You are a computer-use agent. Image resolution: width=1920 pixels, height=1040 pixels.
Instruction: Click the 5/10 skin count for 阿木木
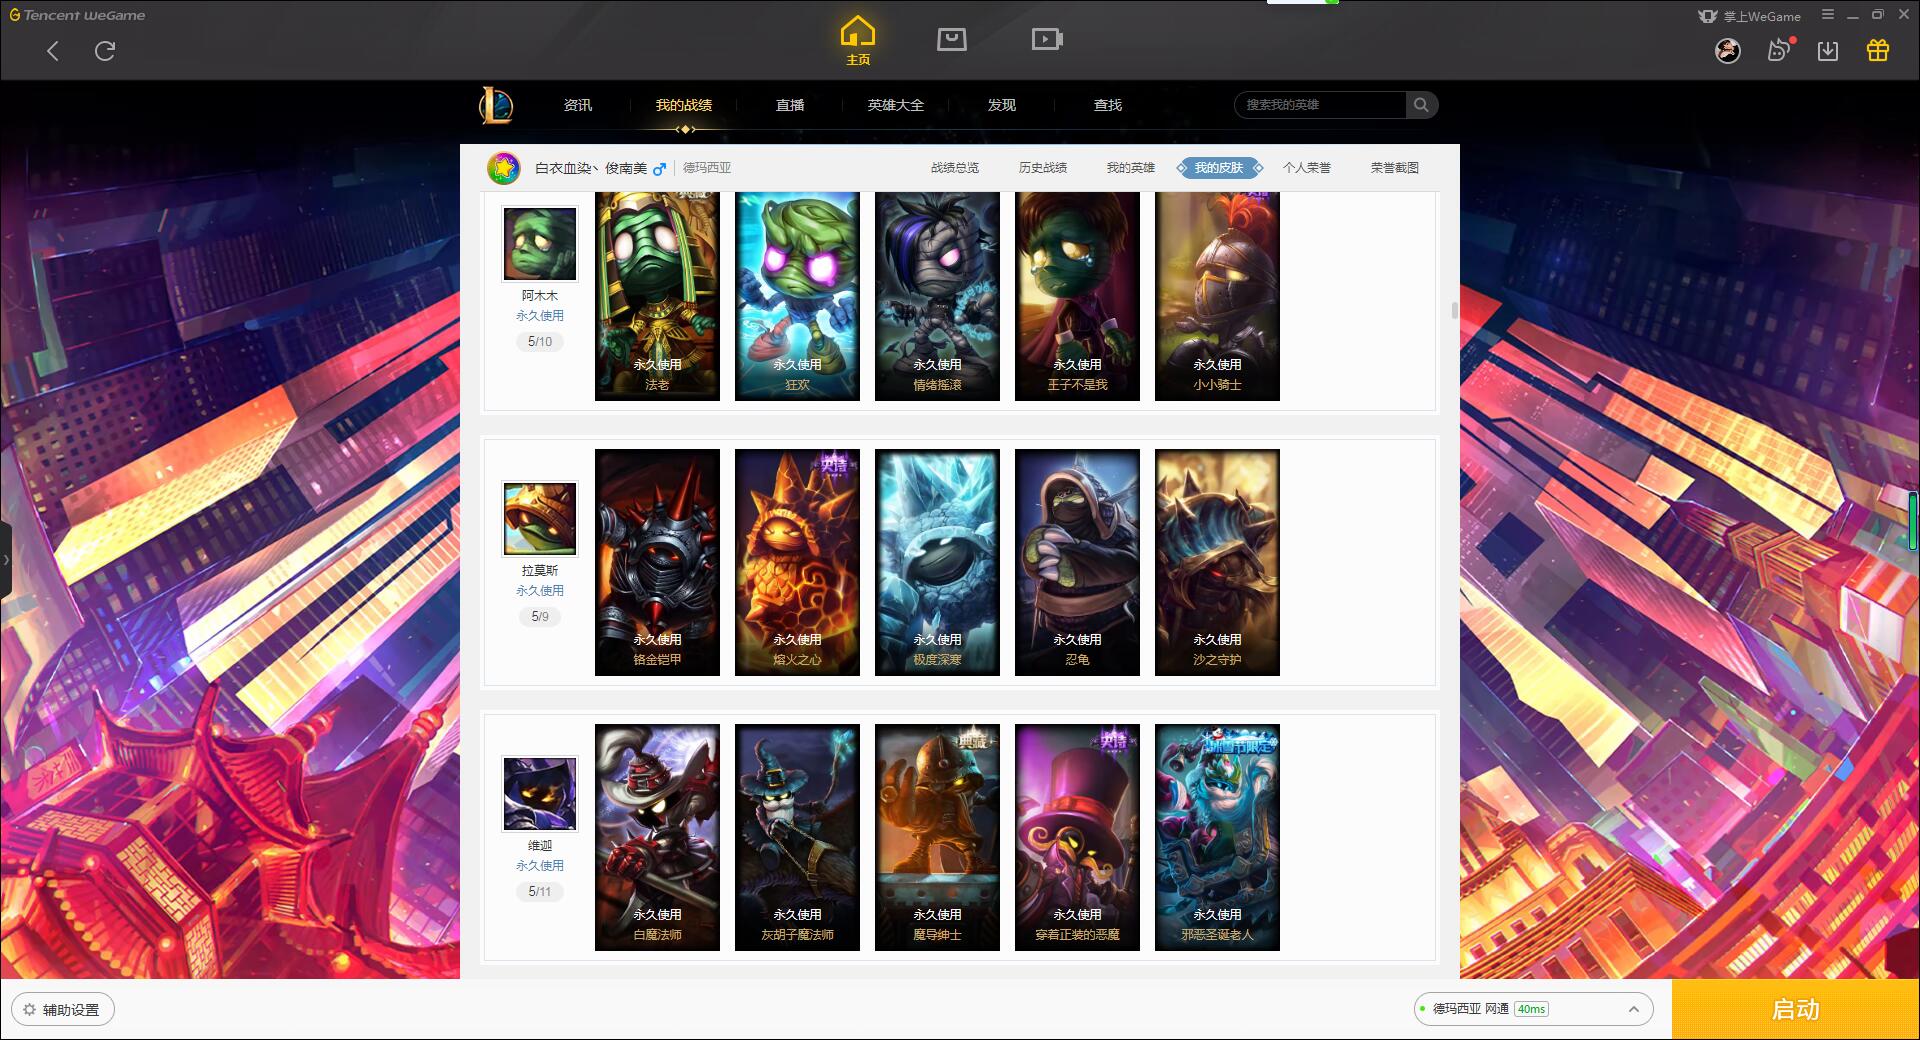tap(540, 342)
